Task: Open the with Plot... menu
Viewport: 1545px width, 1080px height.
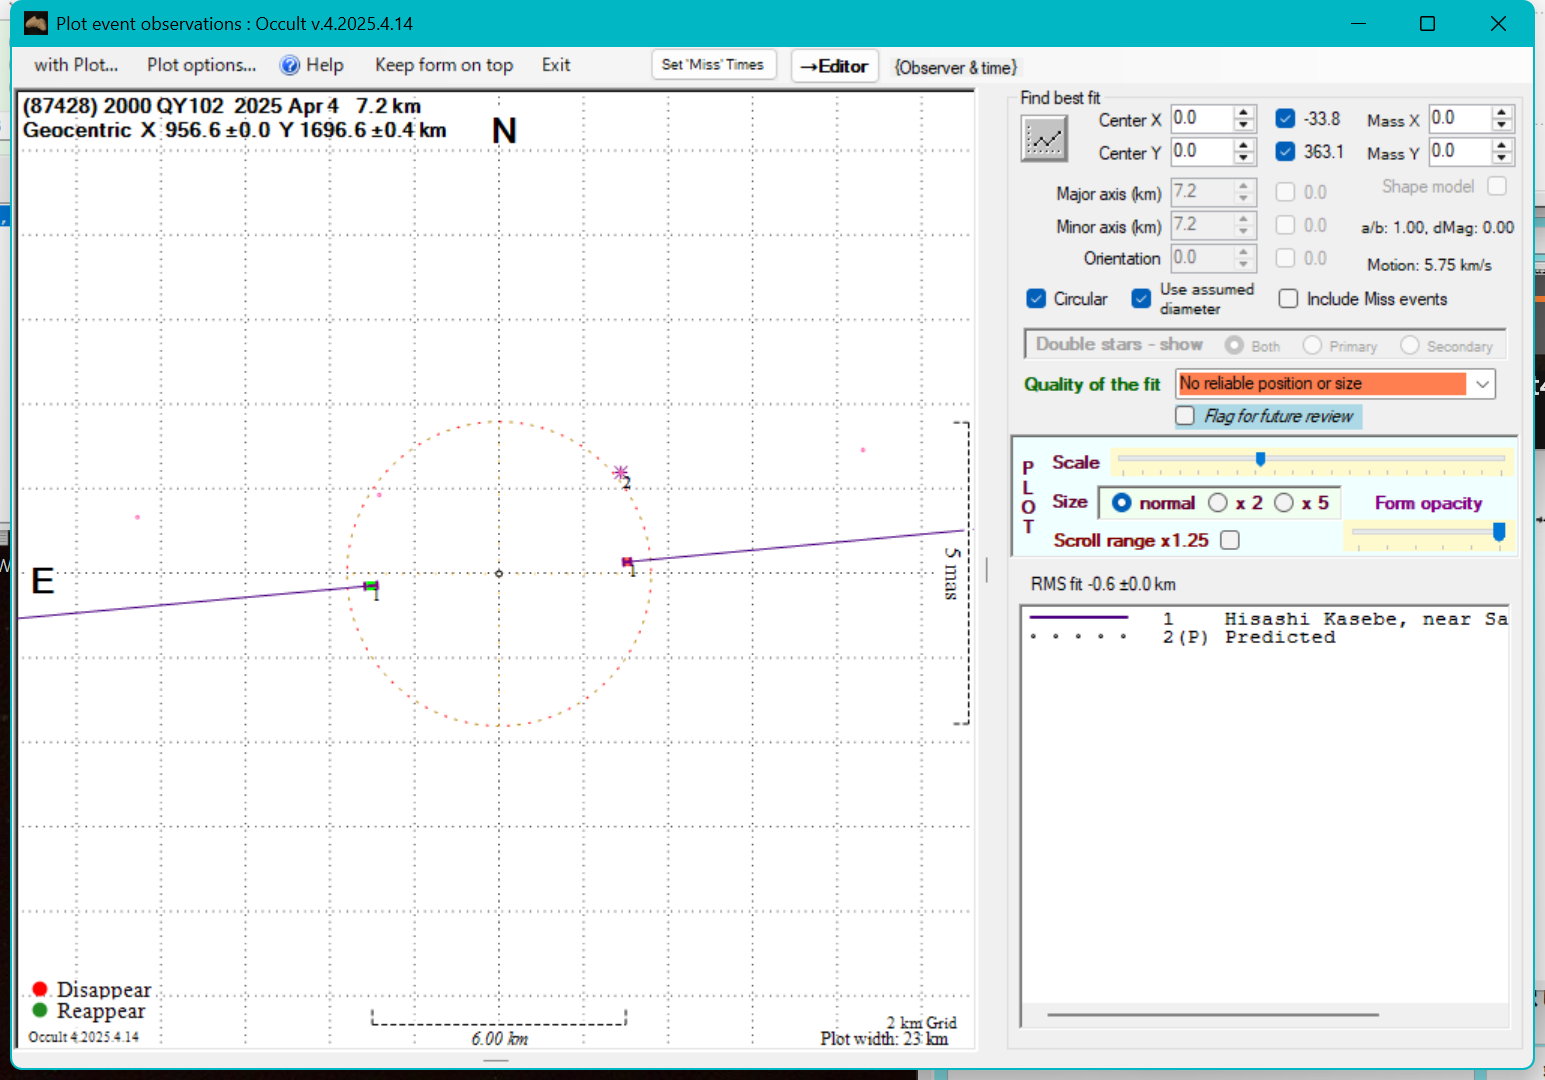Action: (x=76, y=65)
